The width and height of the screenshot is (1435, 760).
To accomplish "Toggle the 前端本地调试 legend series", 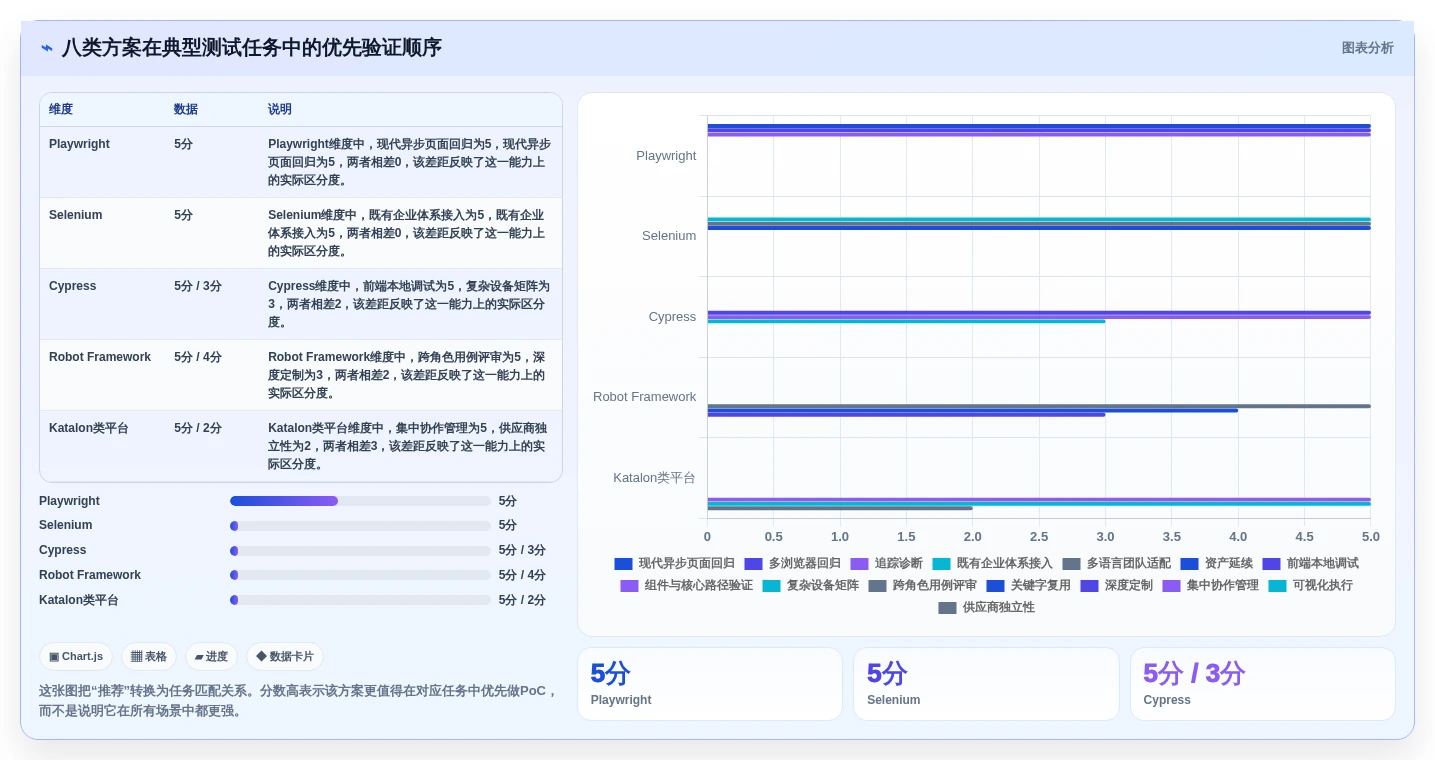I will 1310,564.
